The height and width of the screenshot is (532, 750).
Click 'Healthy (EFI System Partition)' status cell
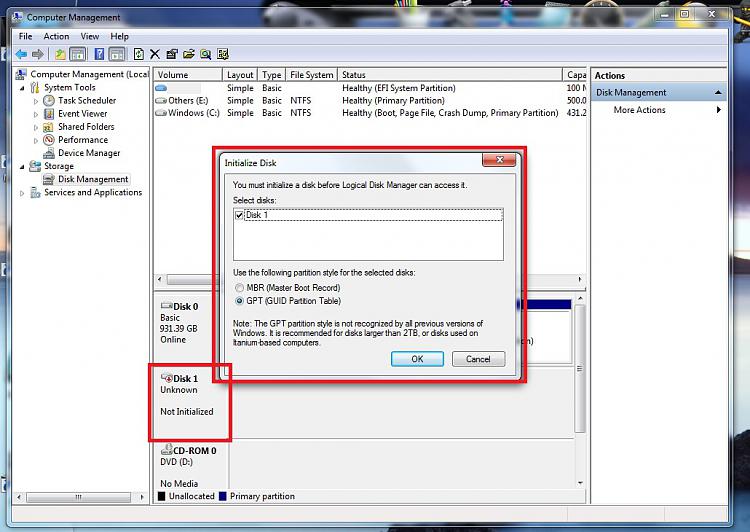tap(398, 88)
